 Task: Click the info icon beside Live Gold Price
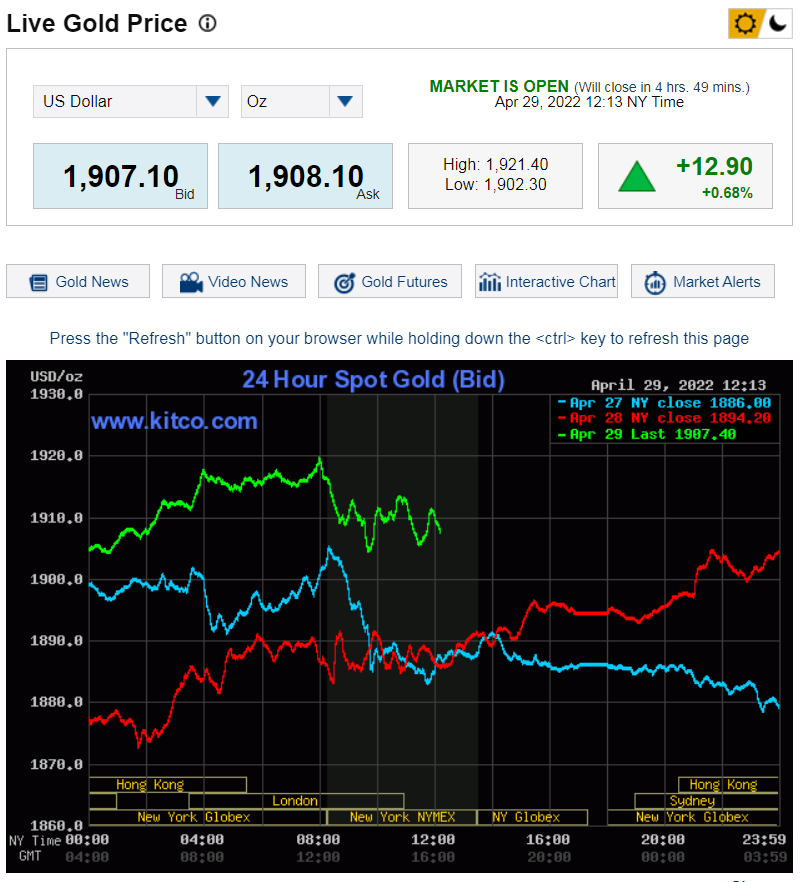pos(208,24)
